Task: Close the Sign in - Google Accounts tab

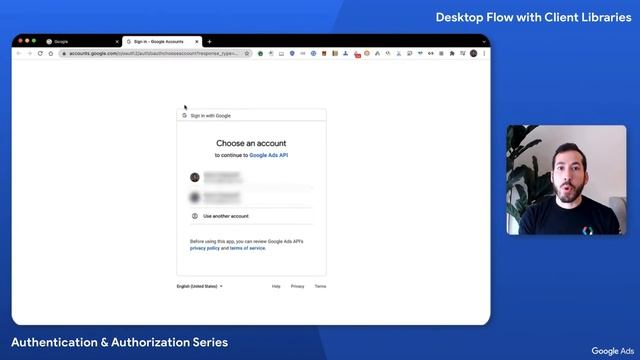Action: click(x=197, y=42)
